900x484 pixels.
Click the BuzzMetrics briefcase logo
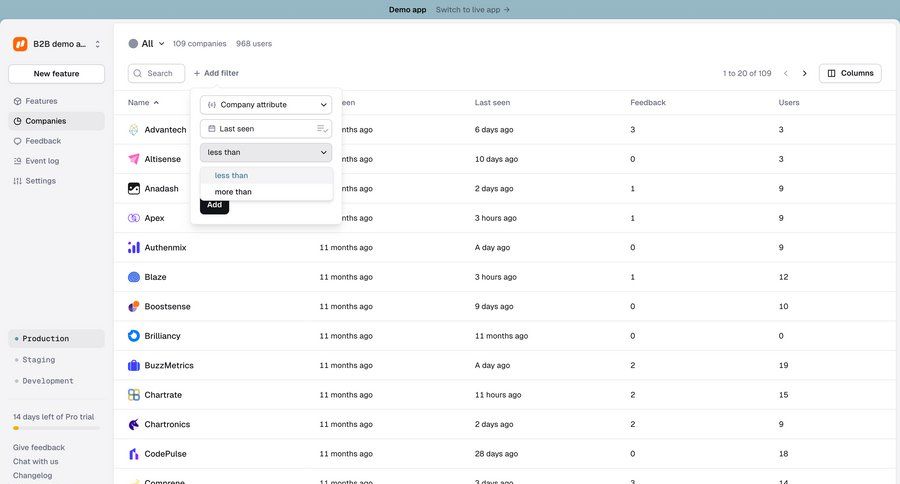134,365
